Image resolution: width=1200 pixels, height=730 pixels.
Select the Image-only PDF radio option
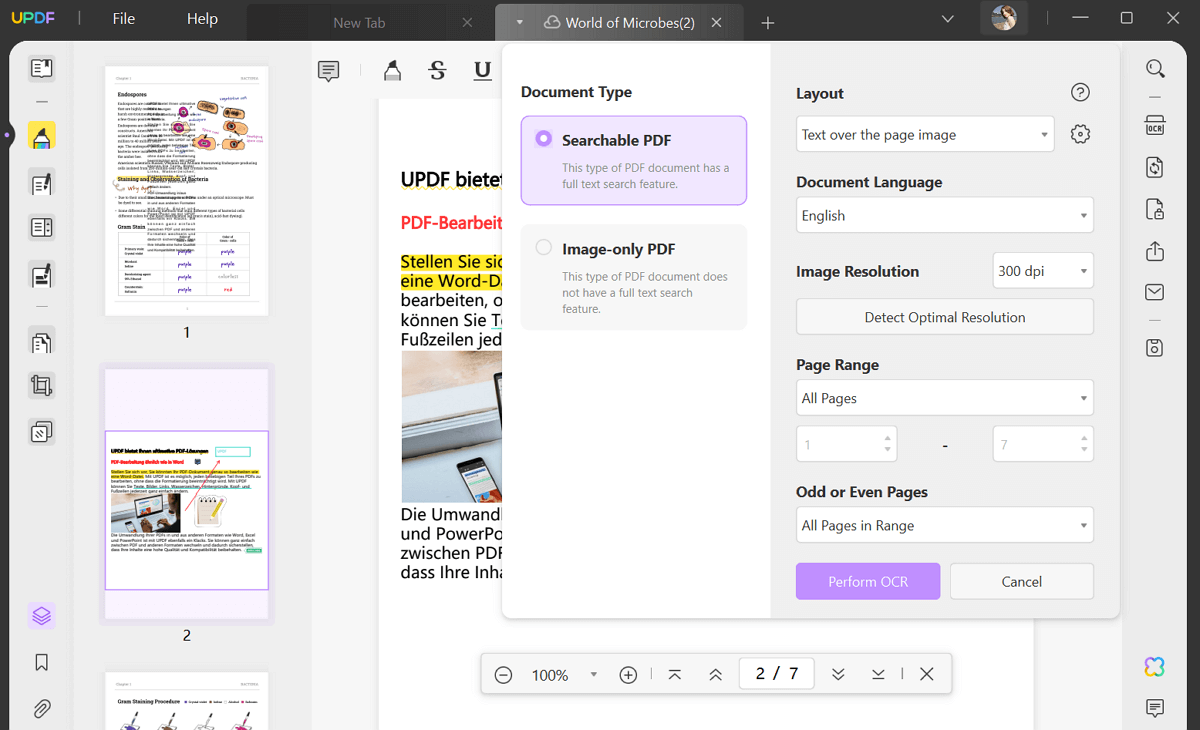(544, 247)
